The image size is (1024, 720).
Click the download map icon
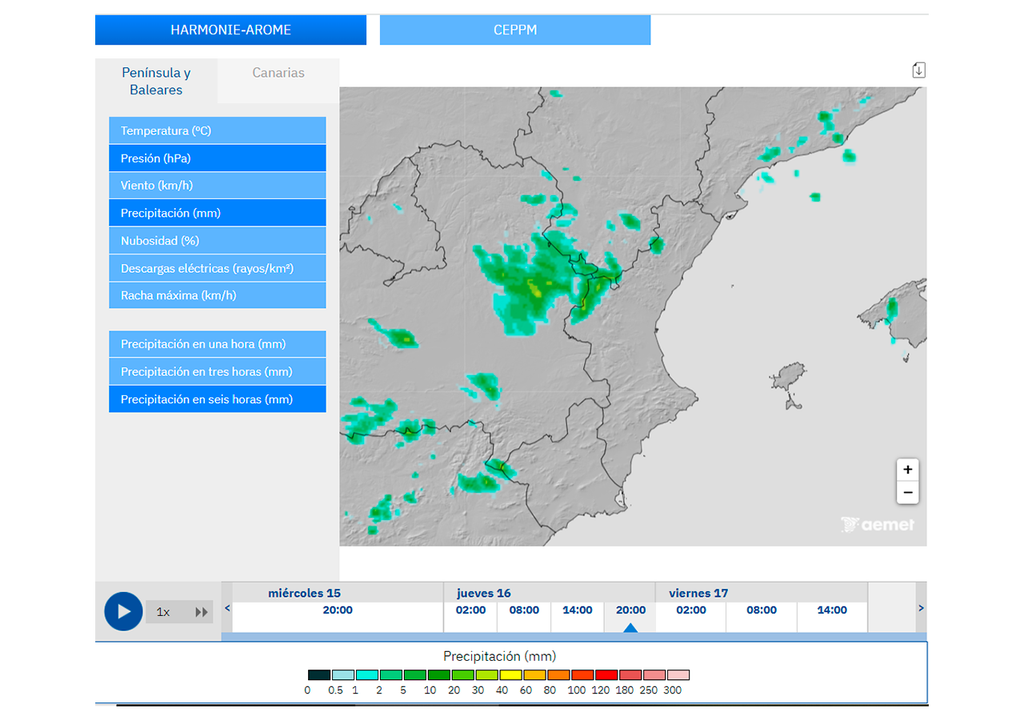pyautogui.click(x=918, y=70)
